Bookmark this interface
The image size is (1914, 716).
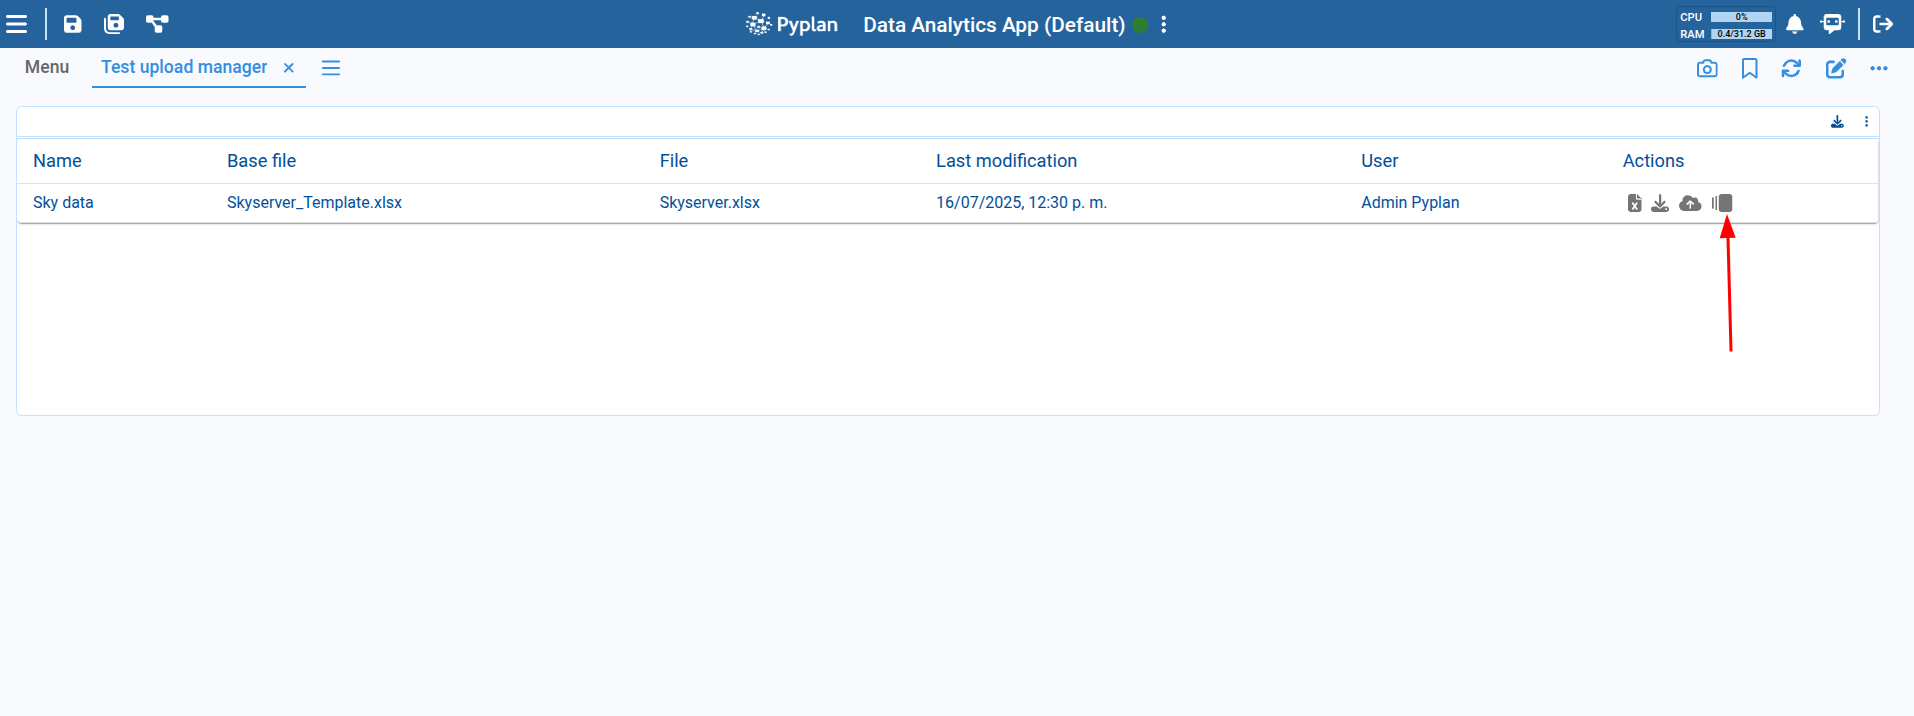pyautogui.click(x=1749, y=69)
